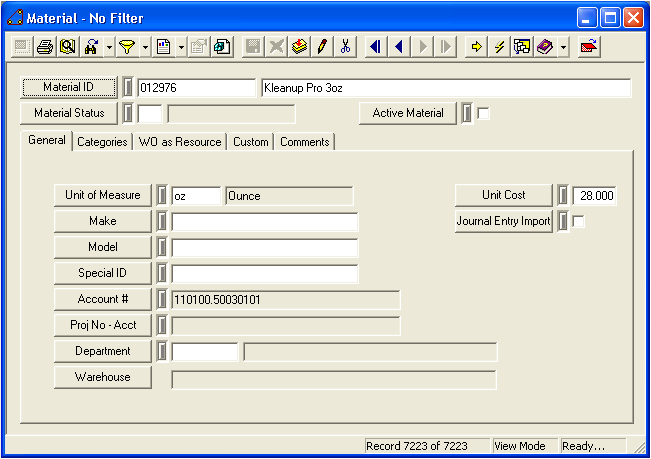This screenshot has width=651, height=459.
Task: Click the scissors cut icon
Action: pyautogui.click(x=345, y=47)
